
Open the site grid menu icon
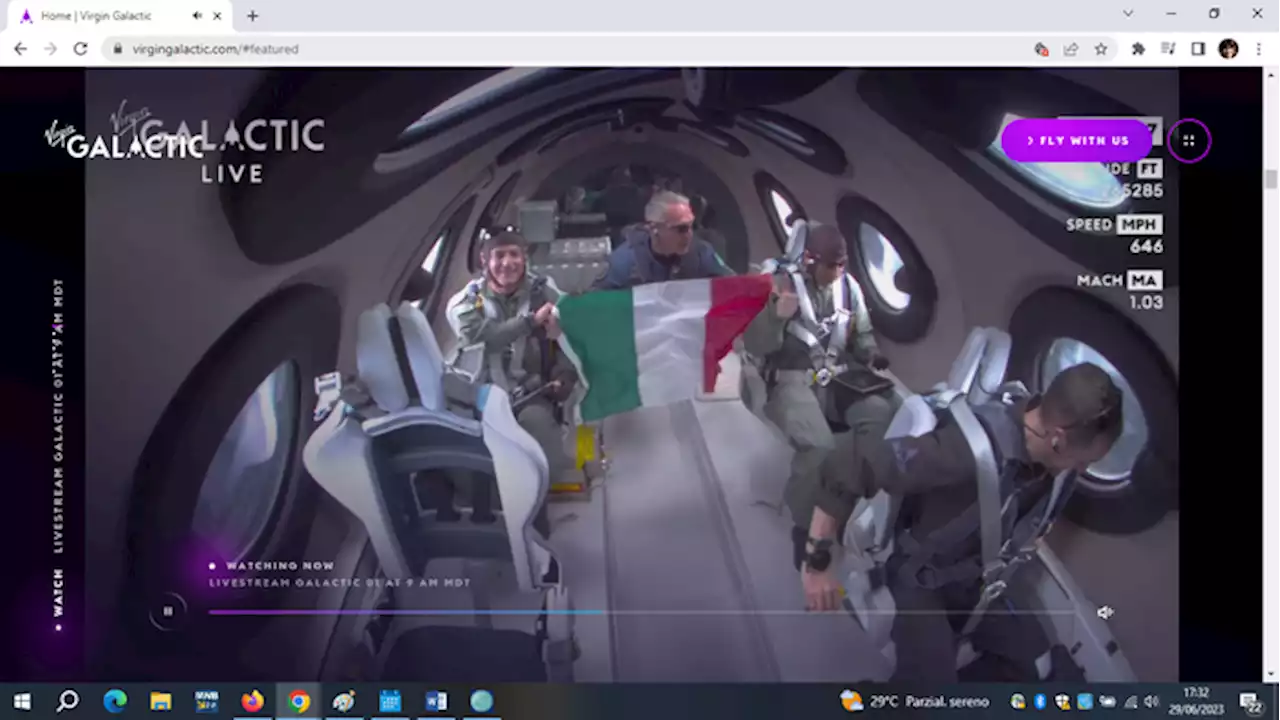click(1189, 141)
